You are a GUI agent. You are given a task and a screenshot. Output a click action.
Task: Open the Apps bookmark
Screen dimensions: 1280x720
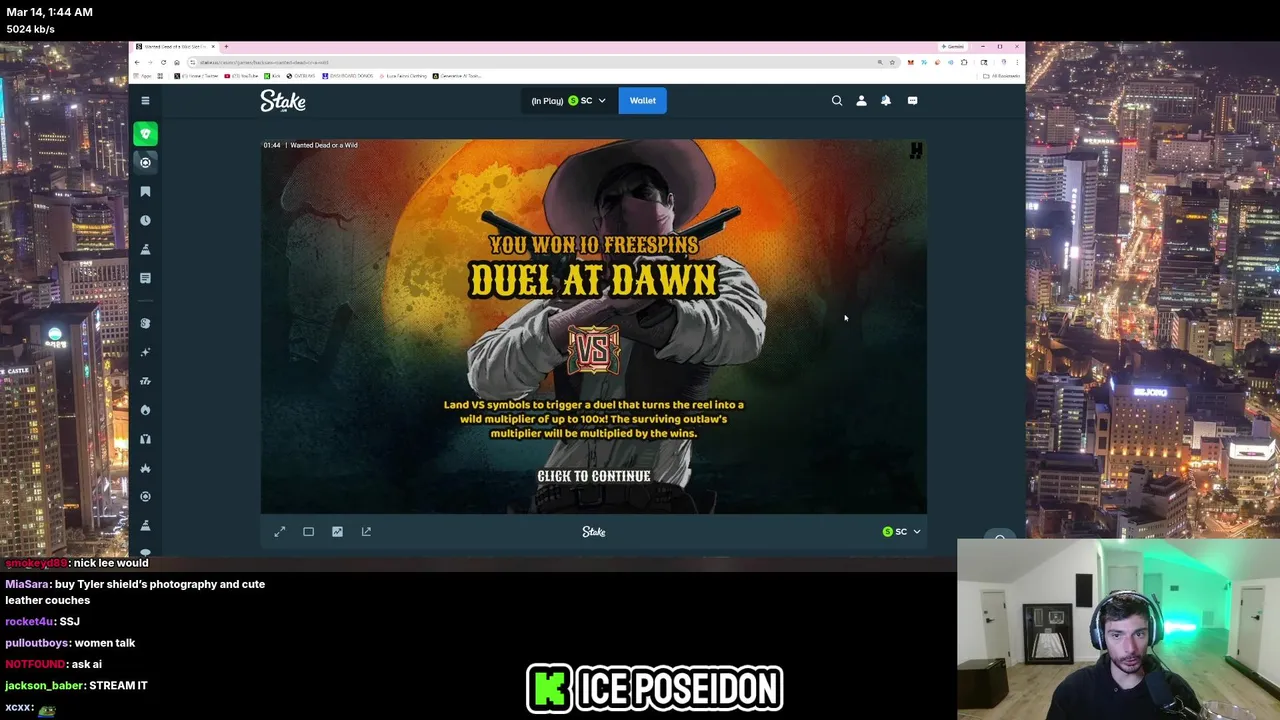click(141, 76)
